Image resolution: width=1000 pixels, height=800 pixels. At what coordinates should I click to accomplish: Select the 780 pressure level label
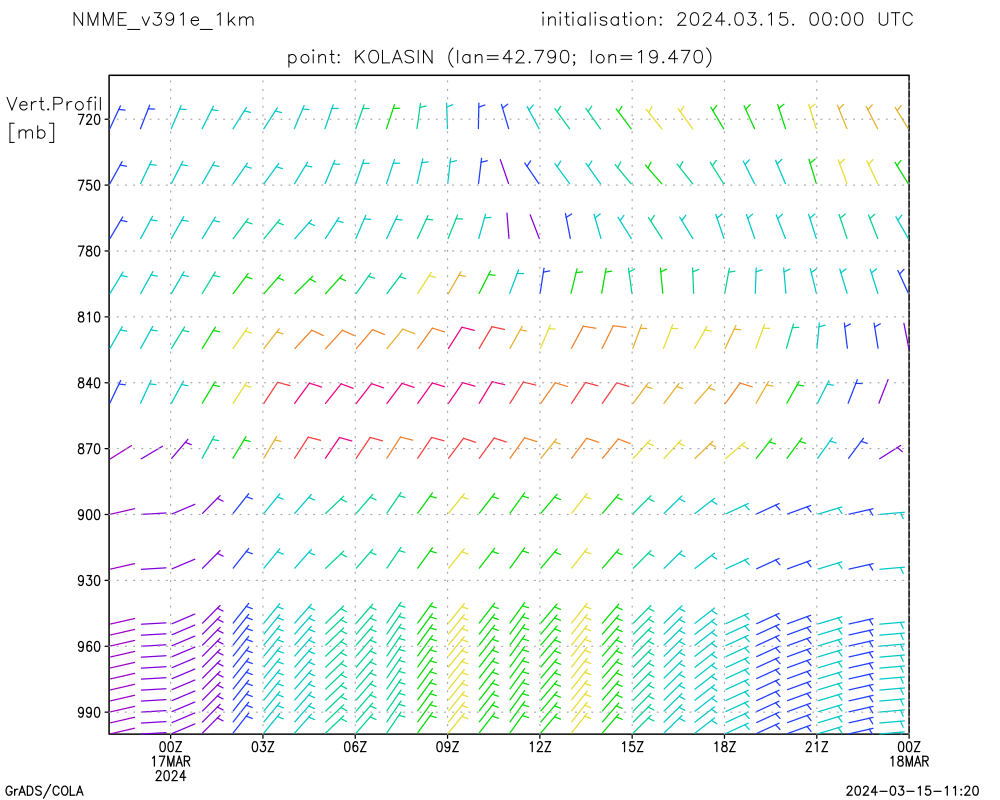tap(89, 251)
